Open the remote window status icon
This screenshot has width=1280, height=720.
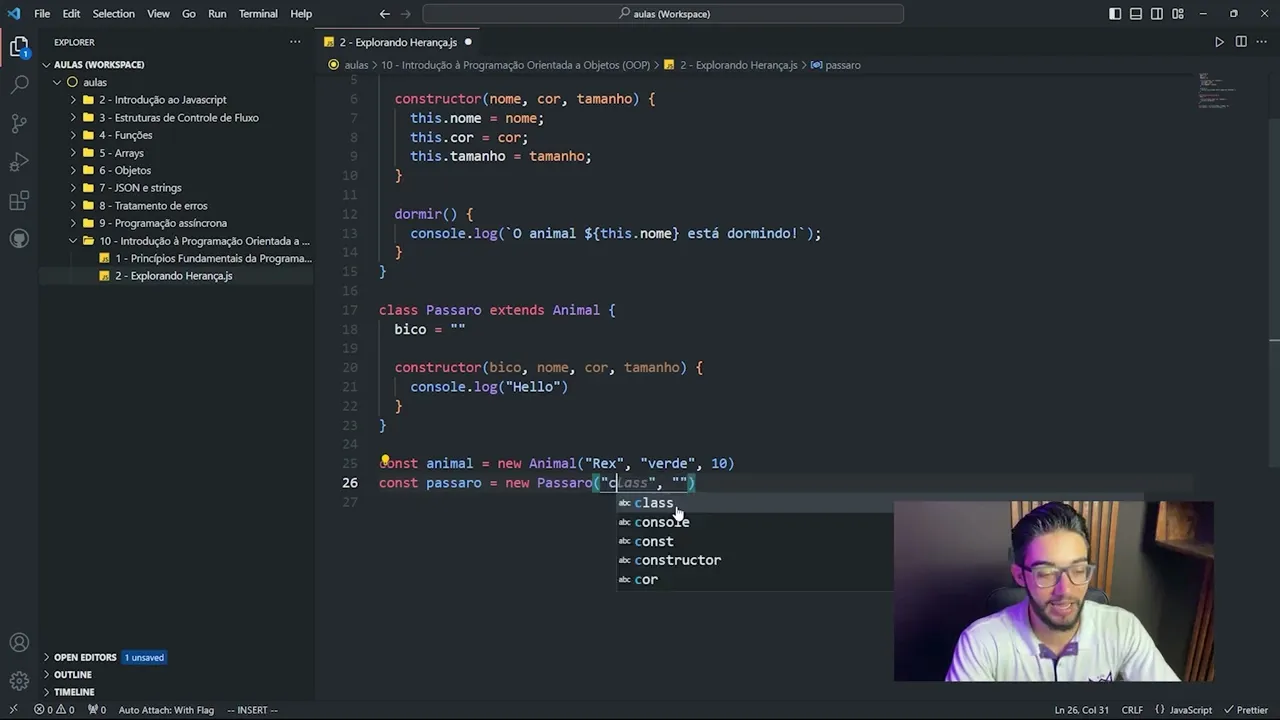click(x=12, y=710)
